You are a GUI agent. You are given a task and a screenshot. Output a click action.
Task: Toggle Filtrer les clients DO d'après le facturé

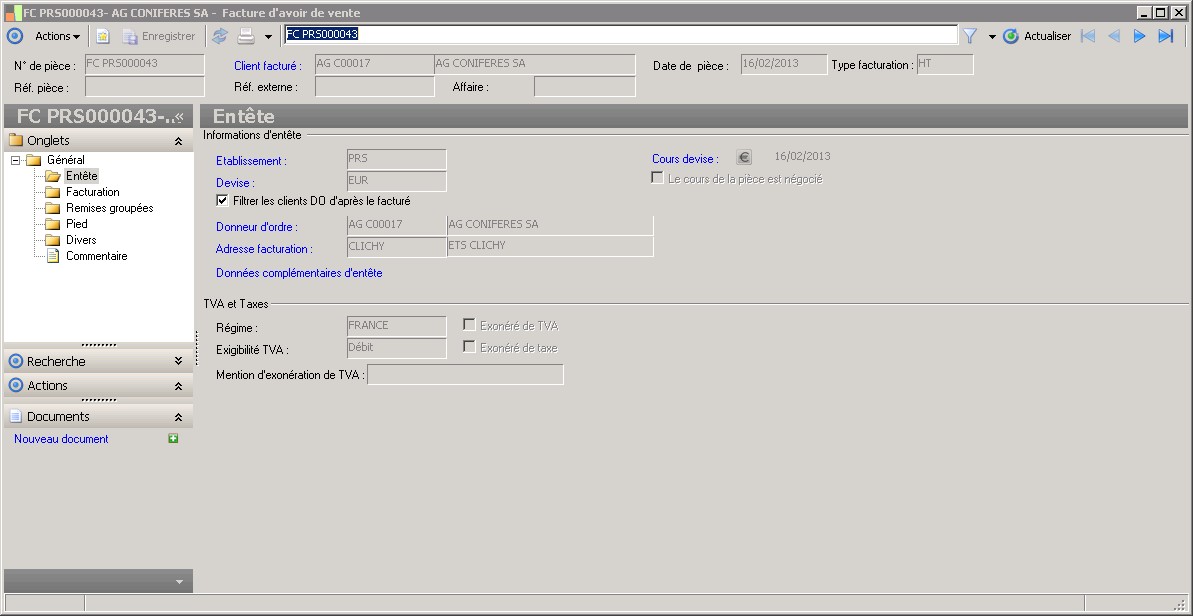(222, 201)
